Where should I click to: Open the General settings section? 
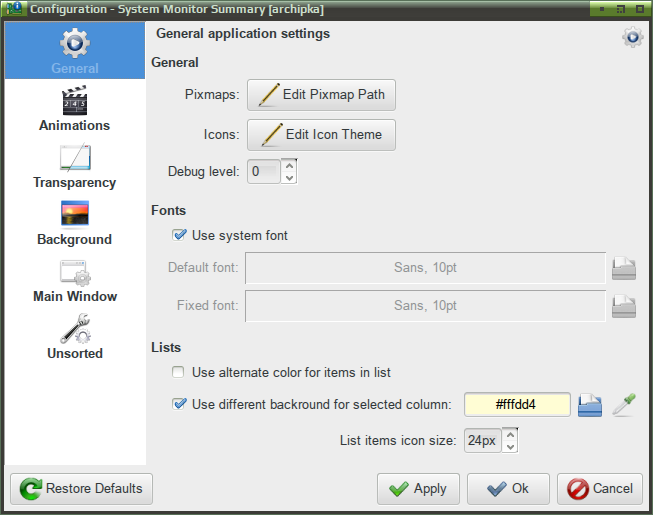click(x=75, y=51)
